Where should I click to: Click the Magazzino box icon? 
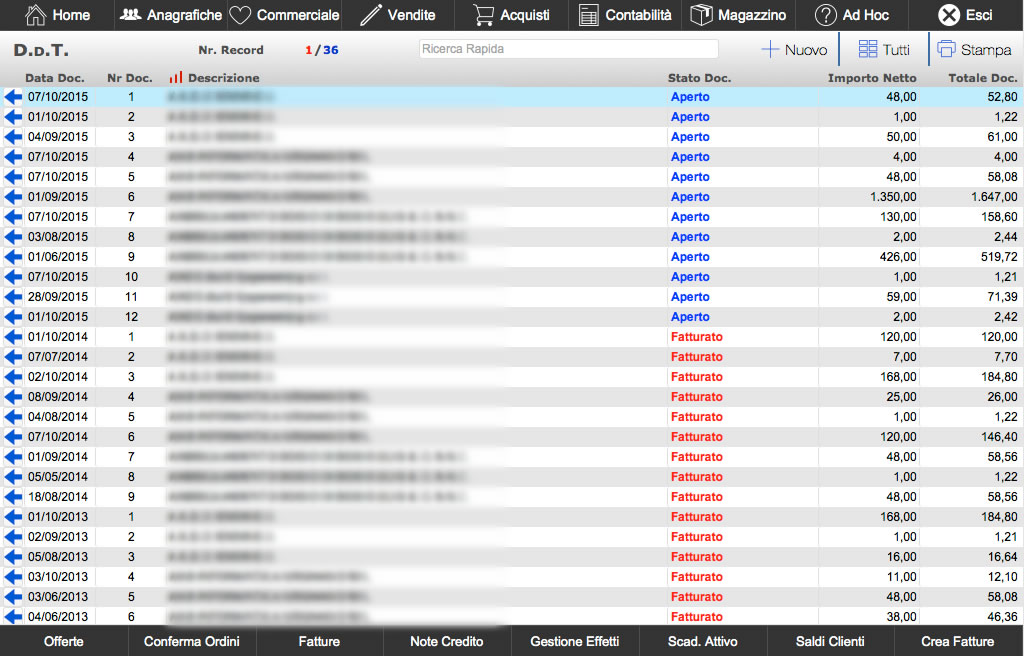click(x=701, y=15)
